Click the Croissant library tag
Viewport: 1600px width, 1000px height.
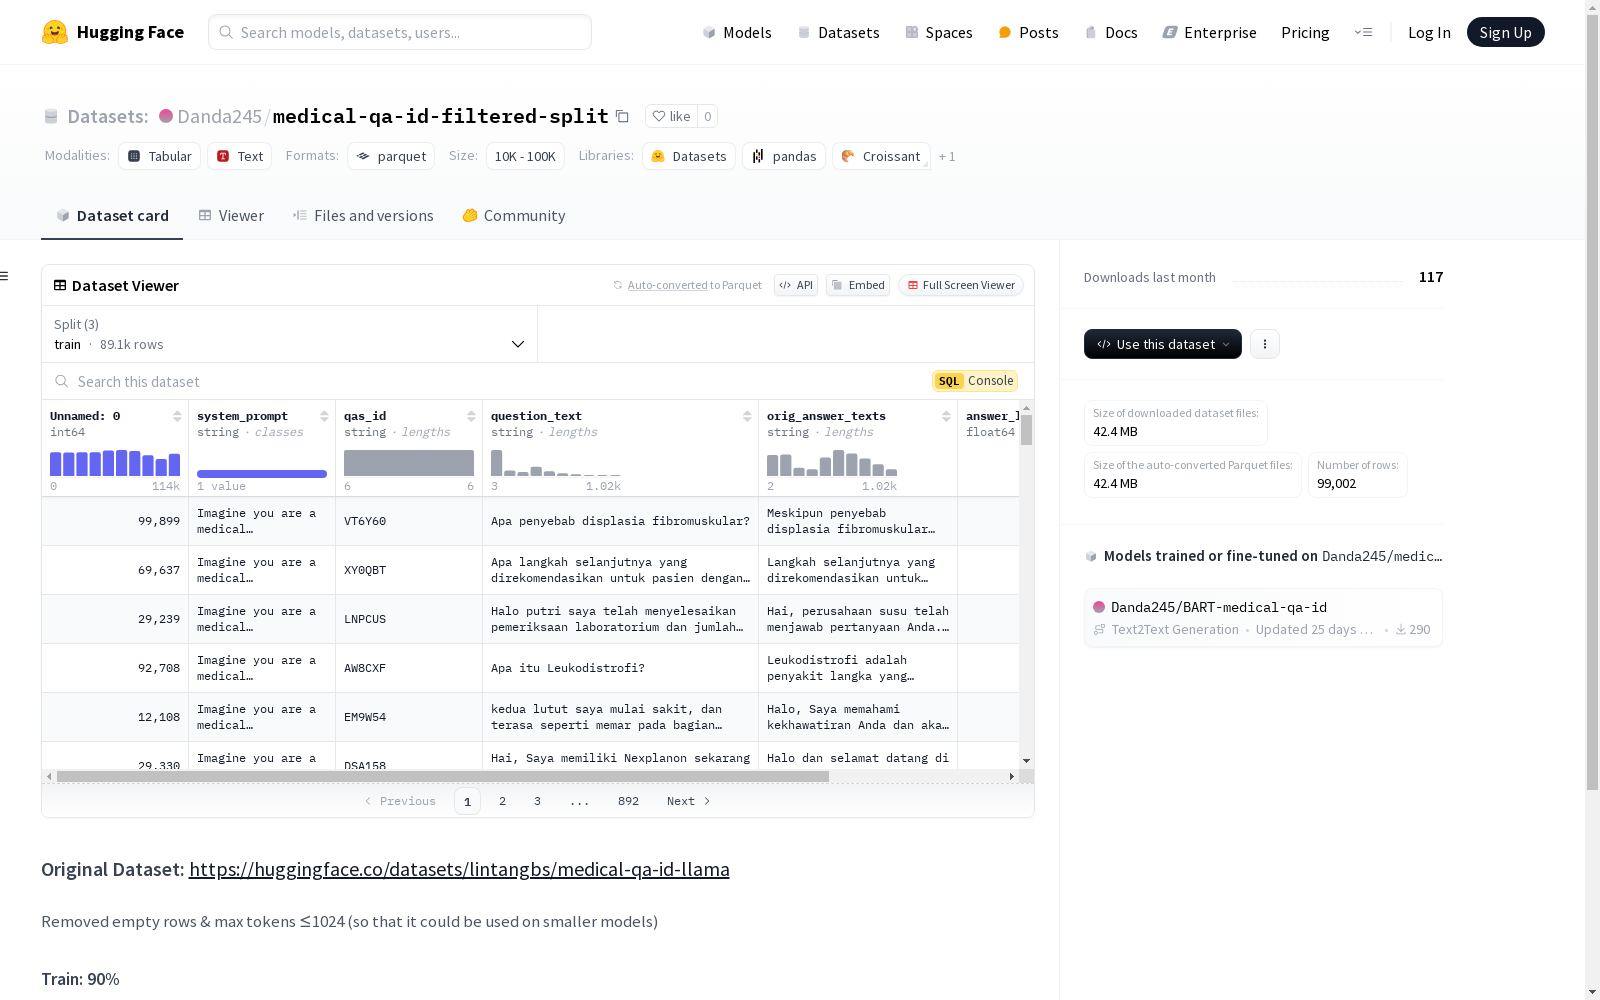pyautogui.click(x=881, y=156)
